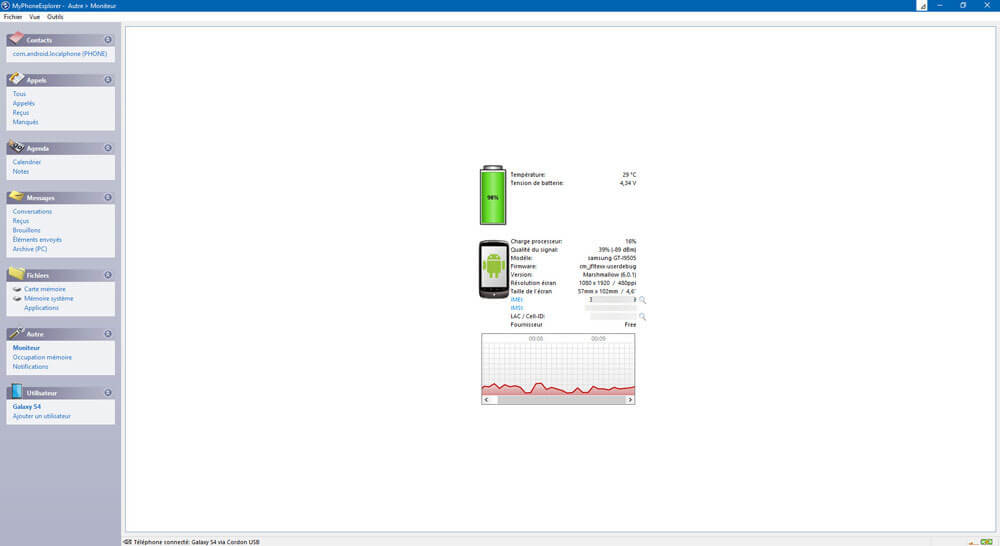Open the Calendrier view
1000x546 pixels.
[x=27, y=162]
